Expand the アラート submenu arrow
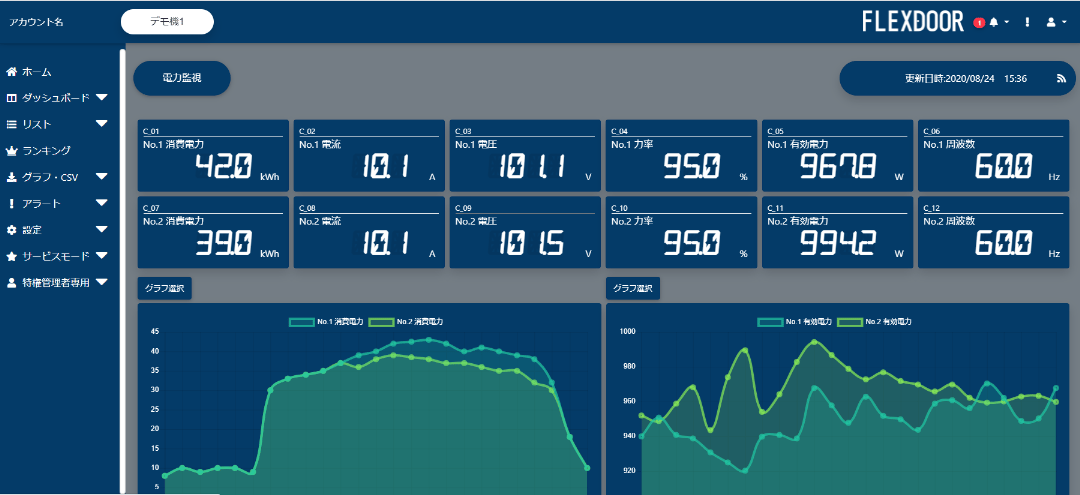This screenshot has width=1080, height=495. tap(102, 203)
